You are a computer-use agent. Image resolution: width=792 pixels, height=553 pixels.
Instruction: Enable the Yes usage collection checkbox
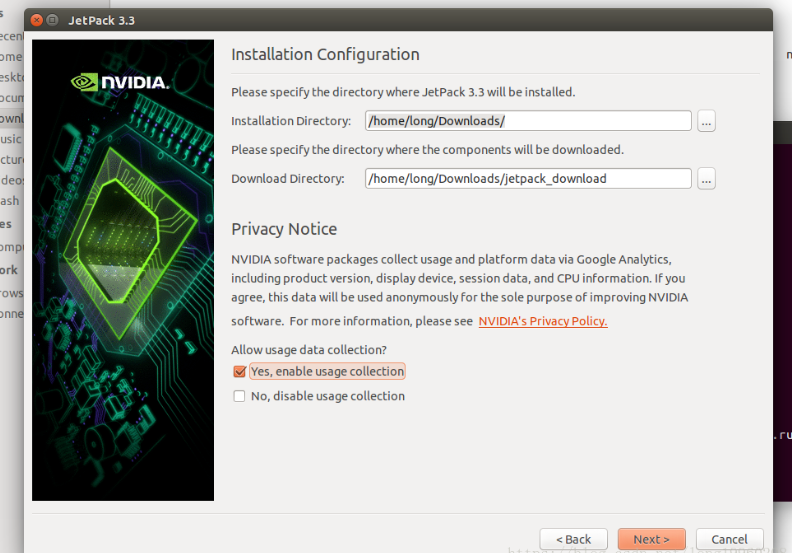[239, 372]
